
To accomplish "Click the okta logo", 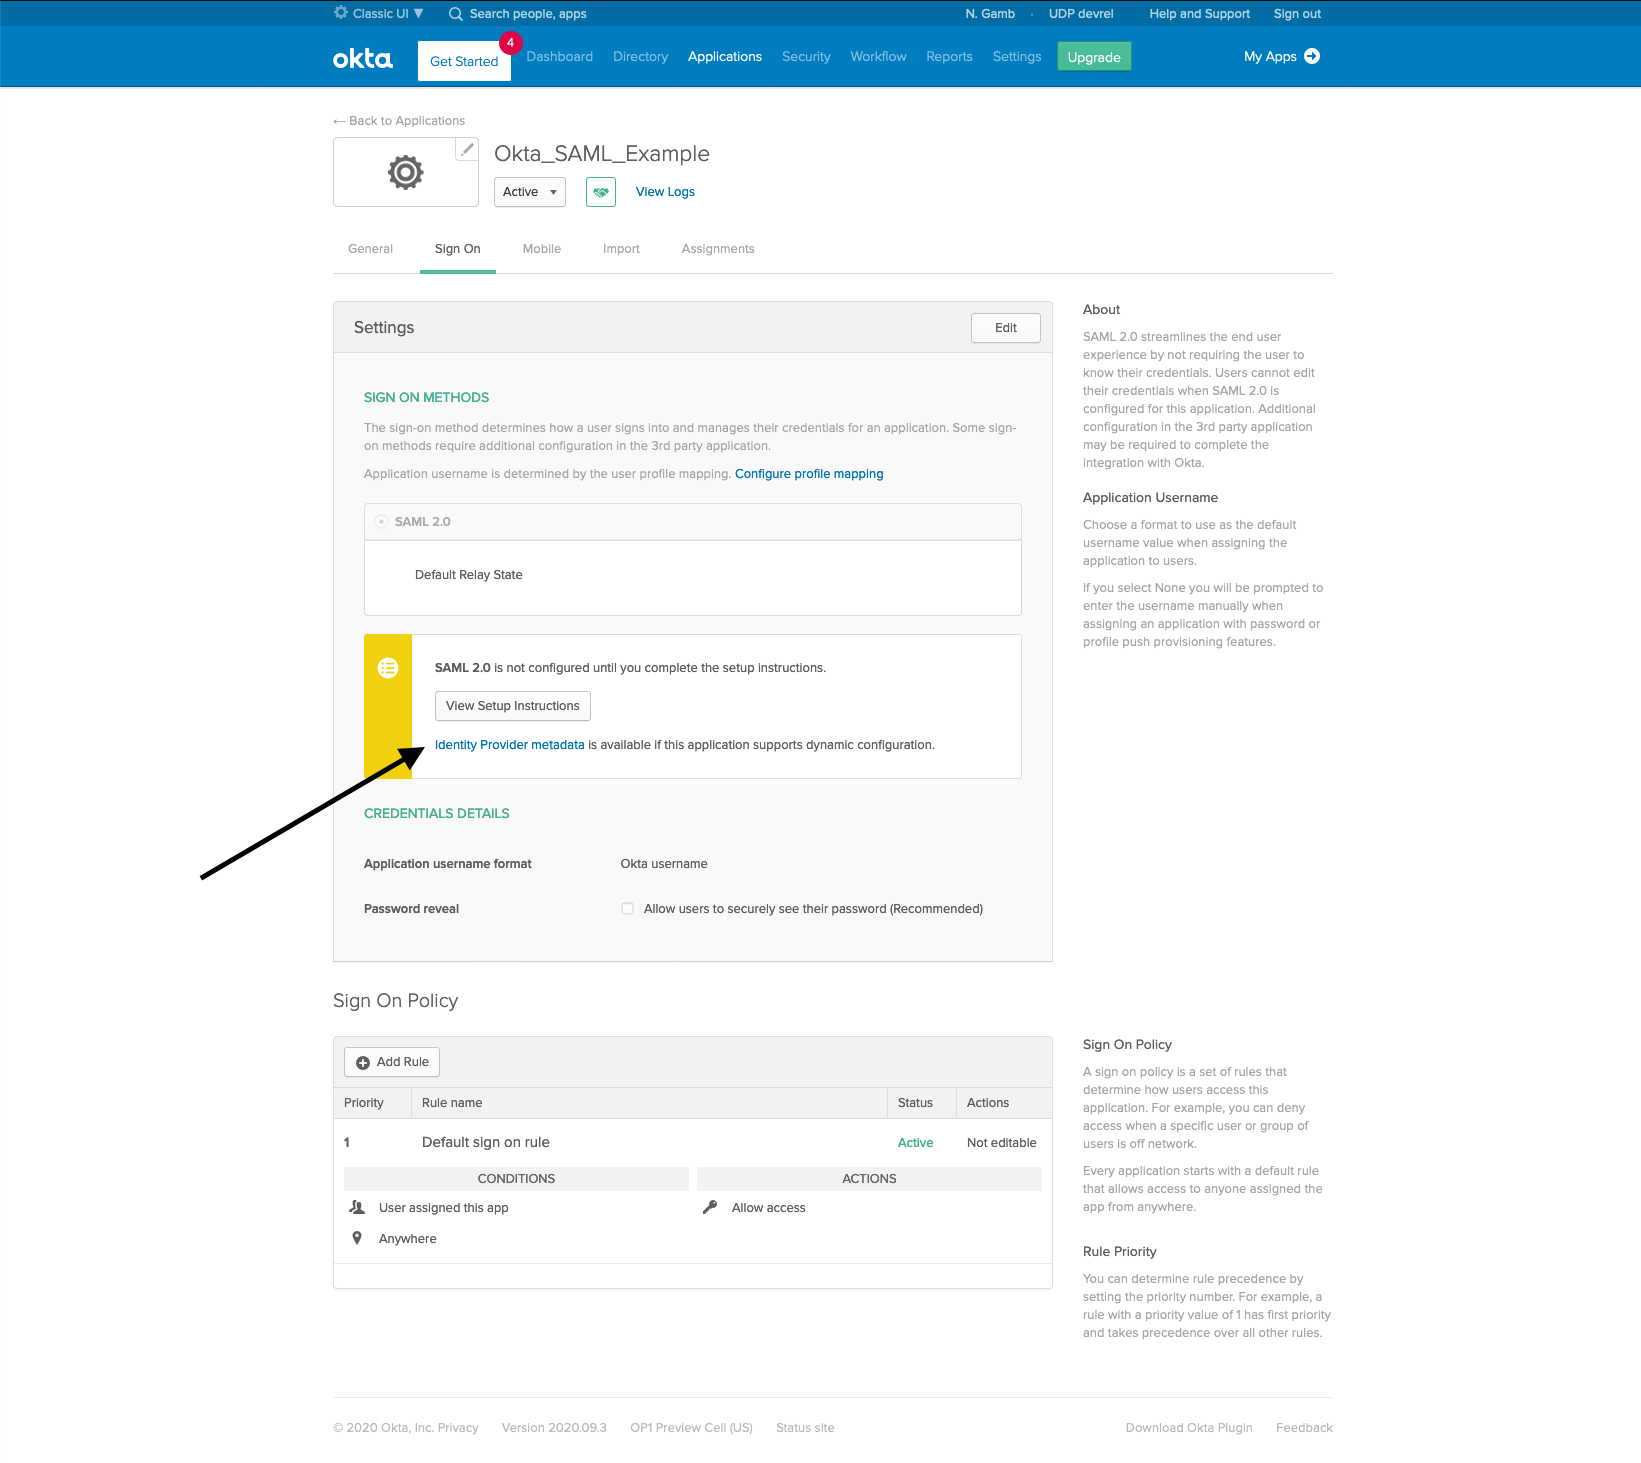I will (362, 58).
